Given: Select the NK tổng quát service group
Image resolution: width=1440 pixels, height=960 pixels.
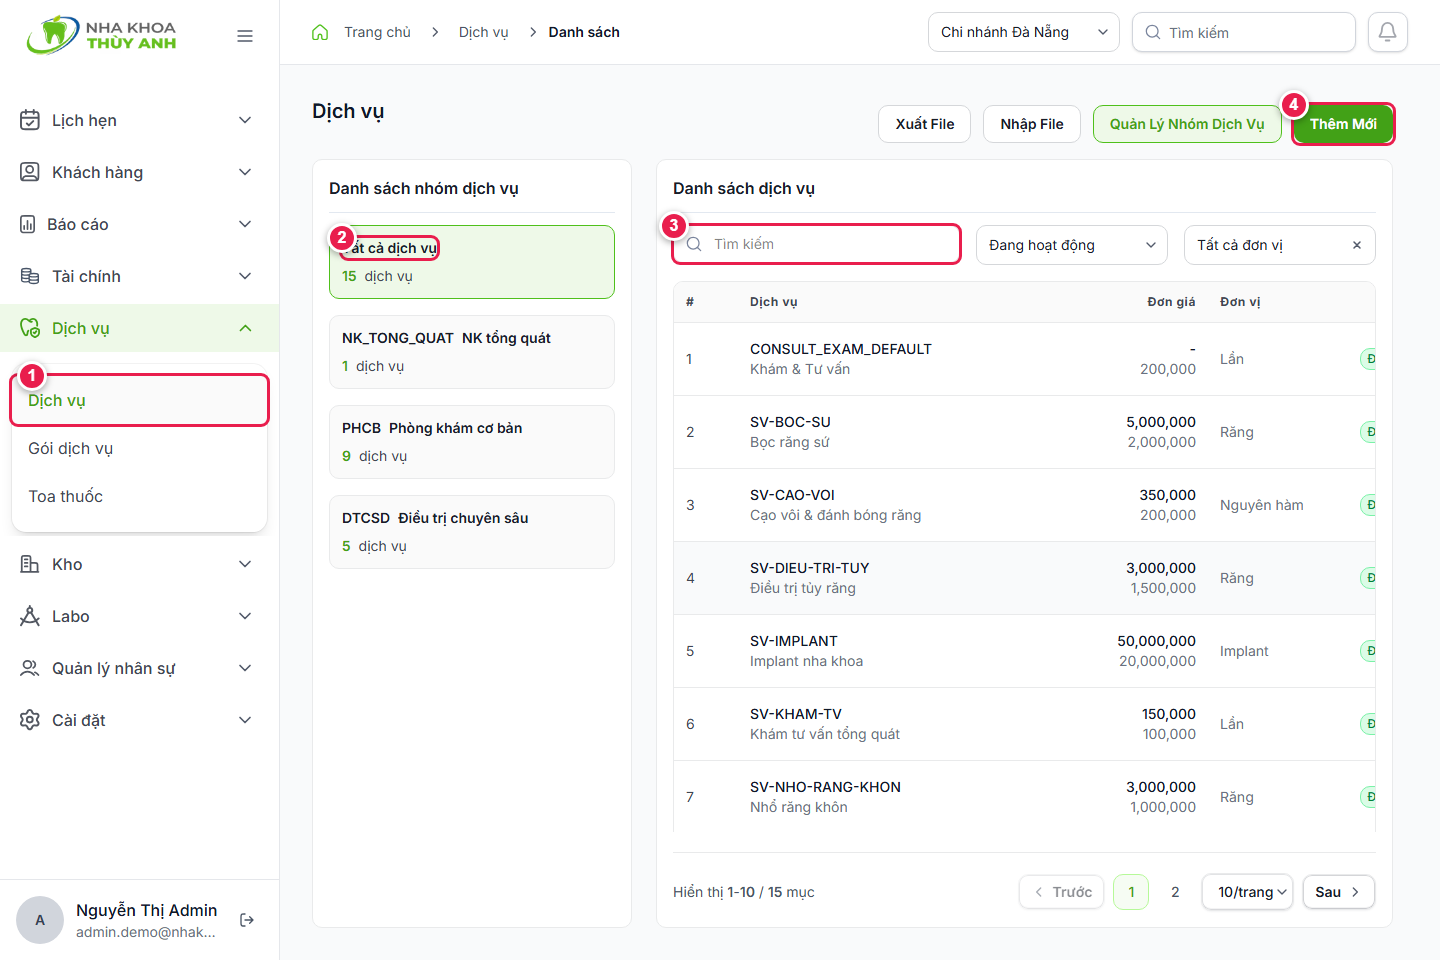Looking at the screenshot, I should 472,352.
